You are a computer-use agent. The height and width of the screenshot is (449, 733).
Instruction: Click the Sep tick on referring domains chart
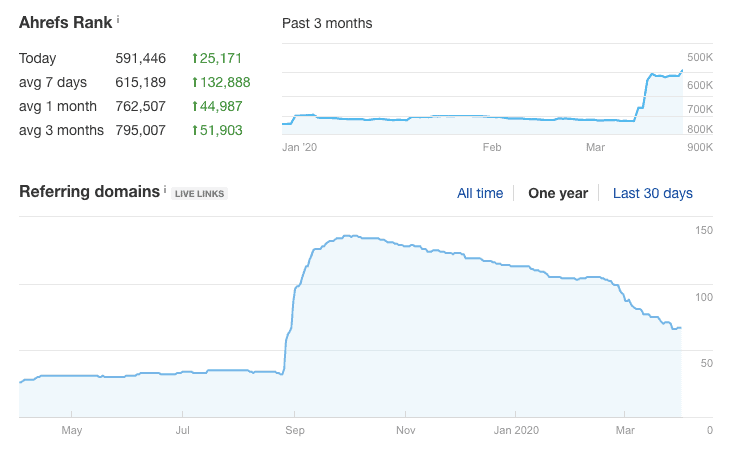click(x=295, y=430)
